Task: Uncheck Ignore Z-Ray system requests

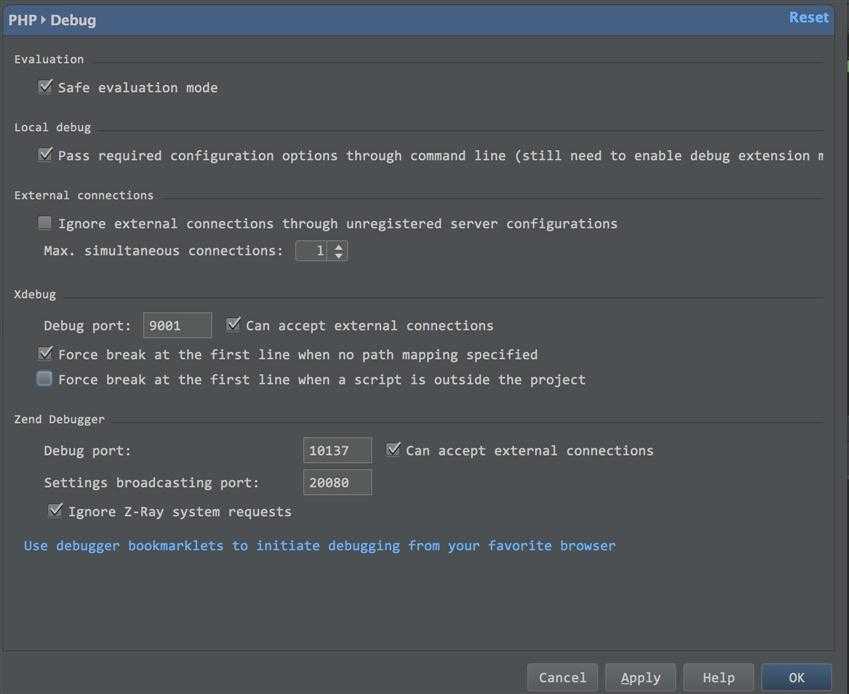Action: [55, 510]
